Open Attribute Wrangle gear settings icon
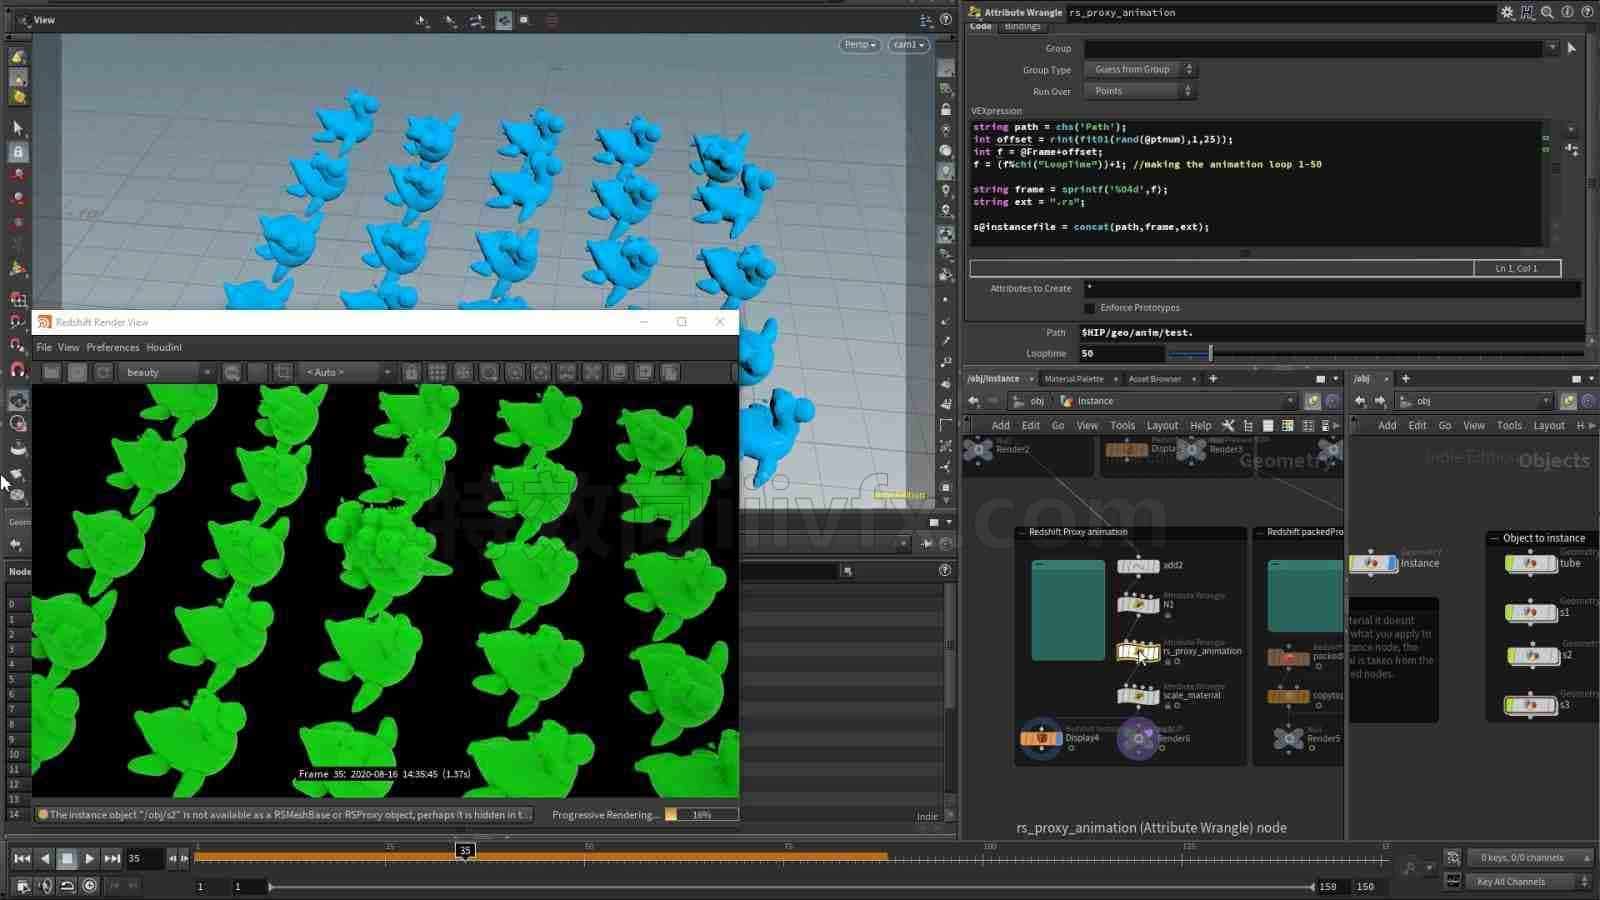The image size is (1600, 900). (1507, 12)
